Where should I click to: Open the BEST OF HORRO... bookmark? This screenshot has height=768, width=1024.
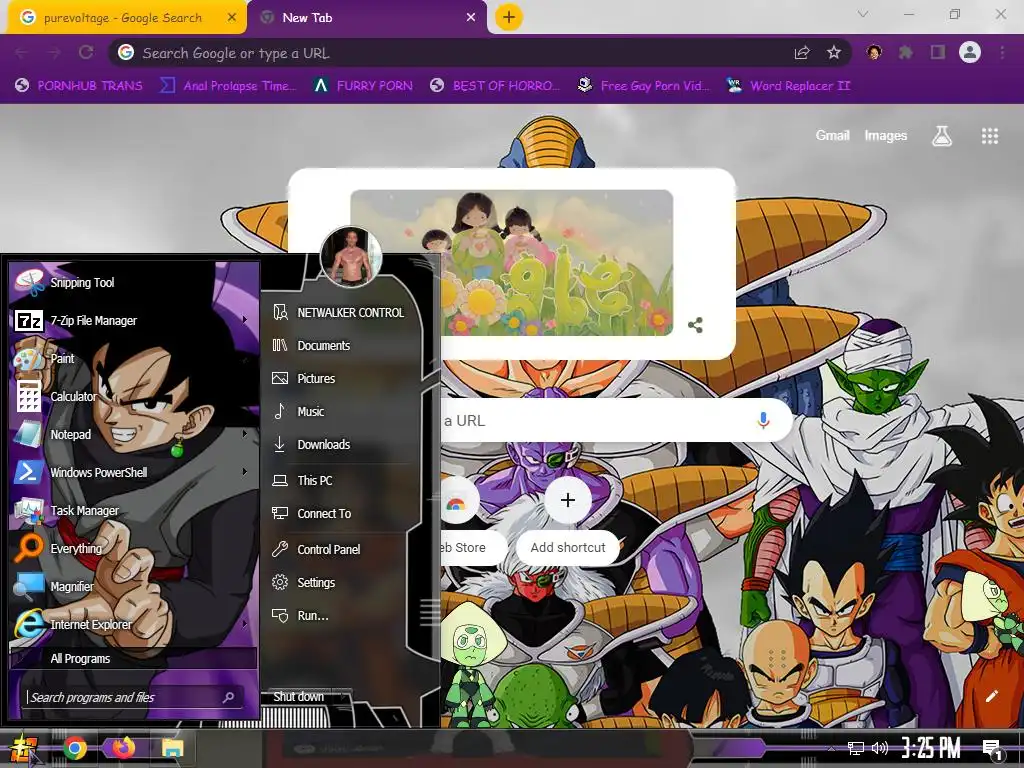[x=496, y=86]
